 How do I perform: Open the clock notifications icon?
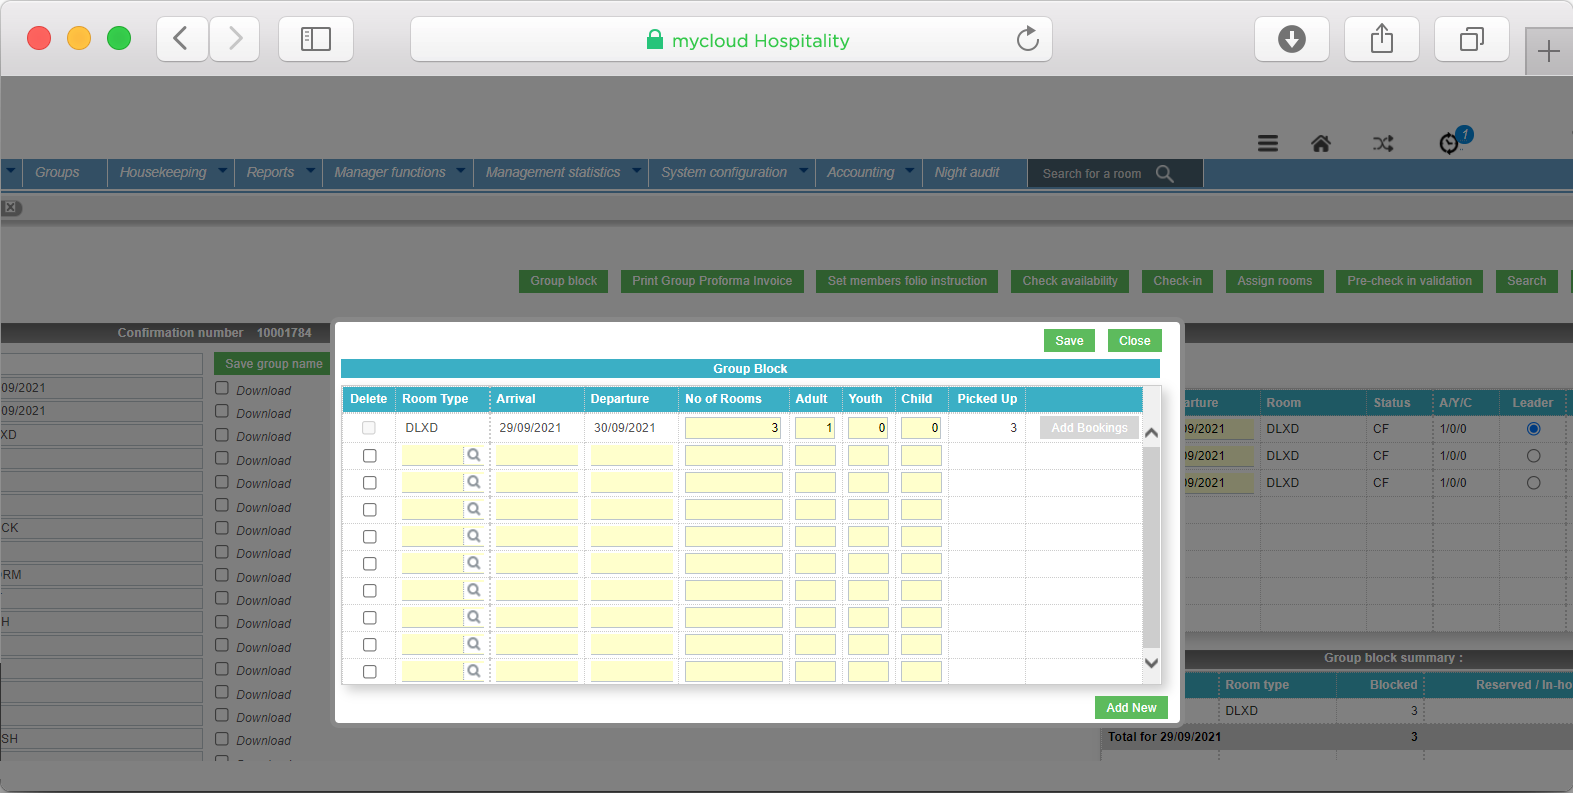click(1449, 144)
